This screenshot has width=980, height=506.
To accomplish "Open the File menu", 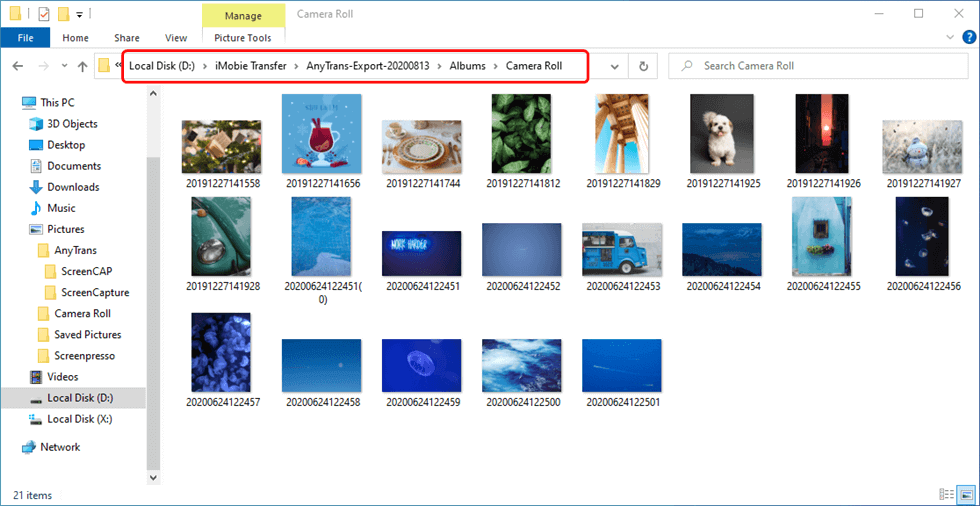I will point(25,38).
